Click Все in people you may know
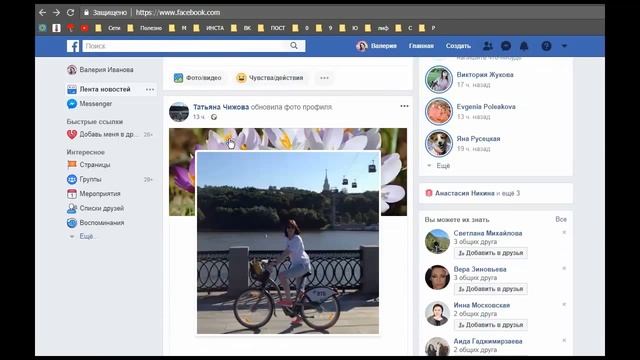Screen dimensions: 640x360 coord(561,219)
